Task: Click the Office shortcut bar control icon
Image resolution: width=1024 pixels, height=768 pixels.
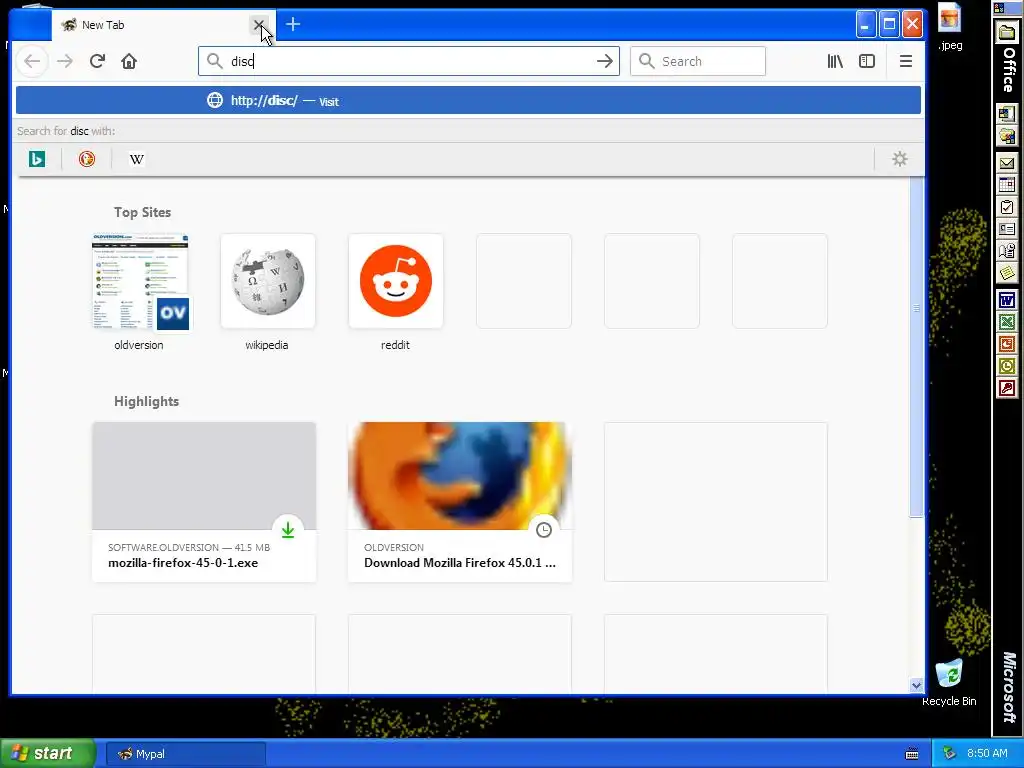Action: (999, 8)
